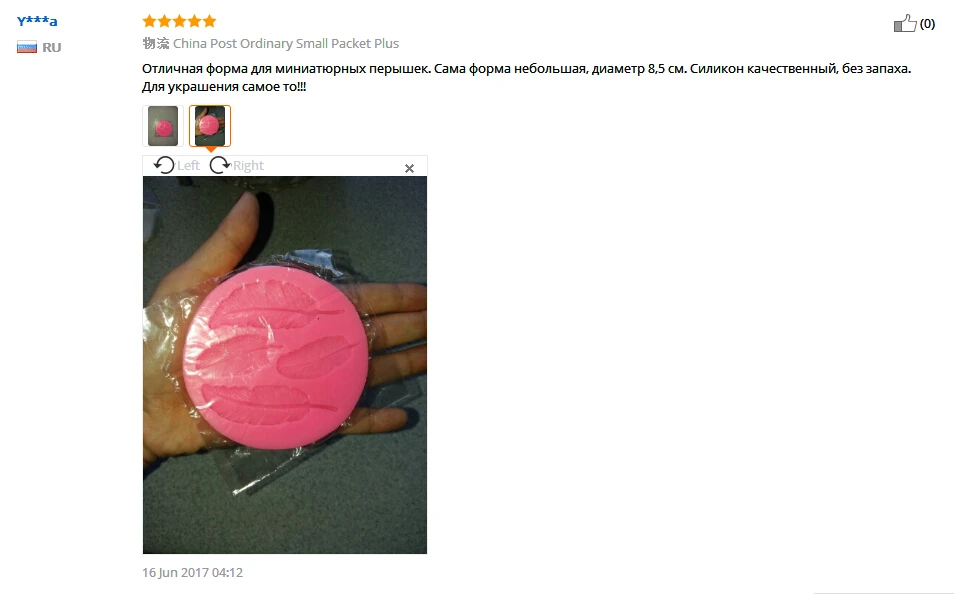Click the Russian review text paragraph
This screenshot has width=954, height=594.
click(x=526, y=77)
